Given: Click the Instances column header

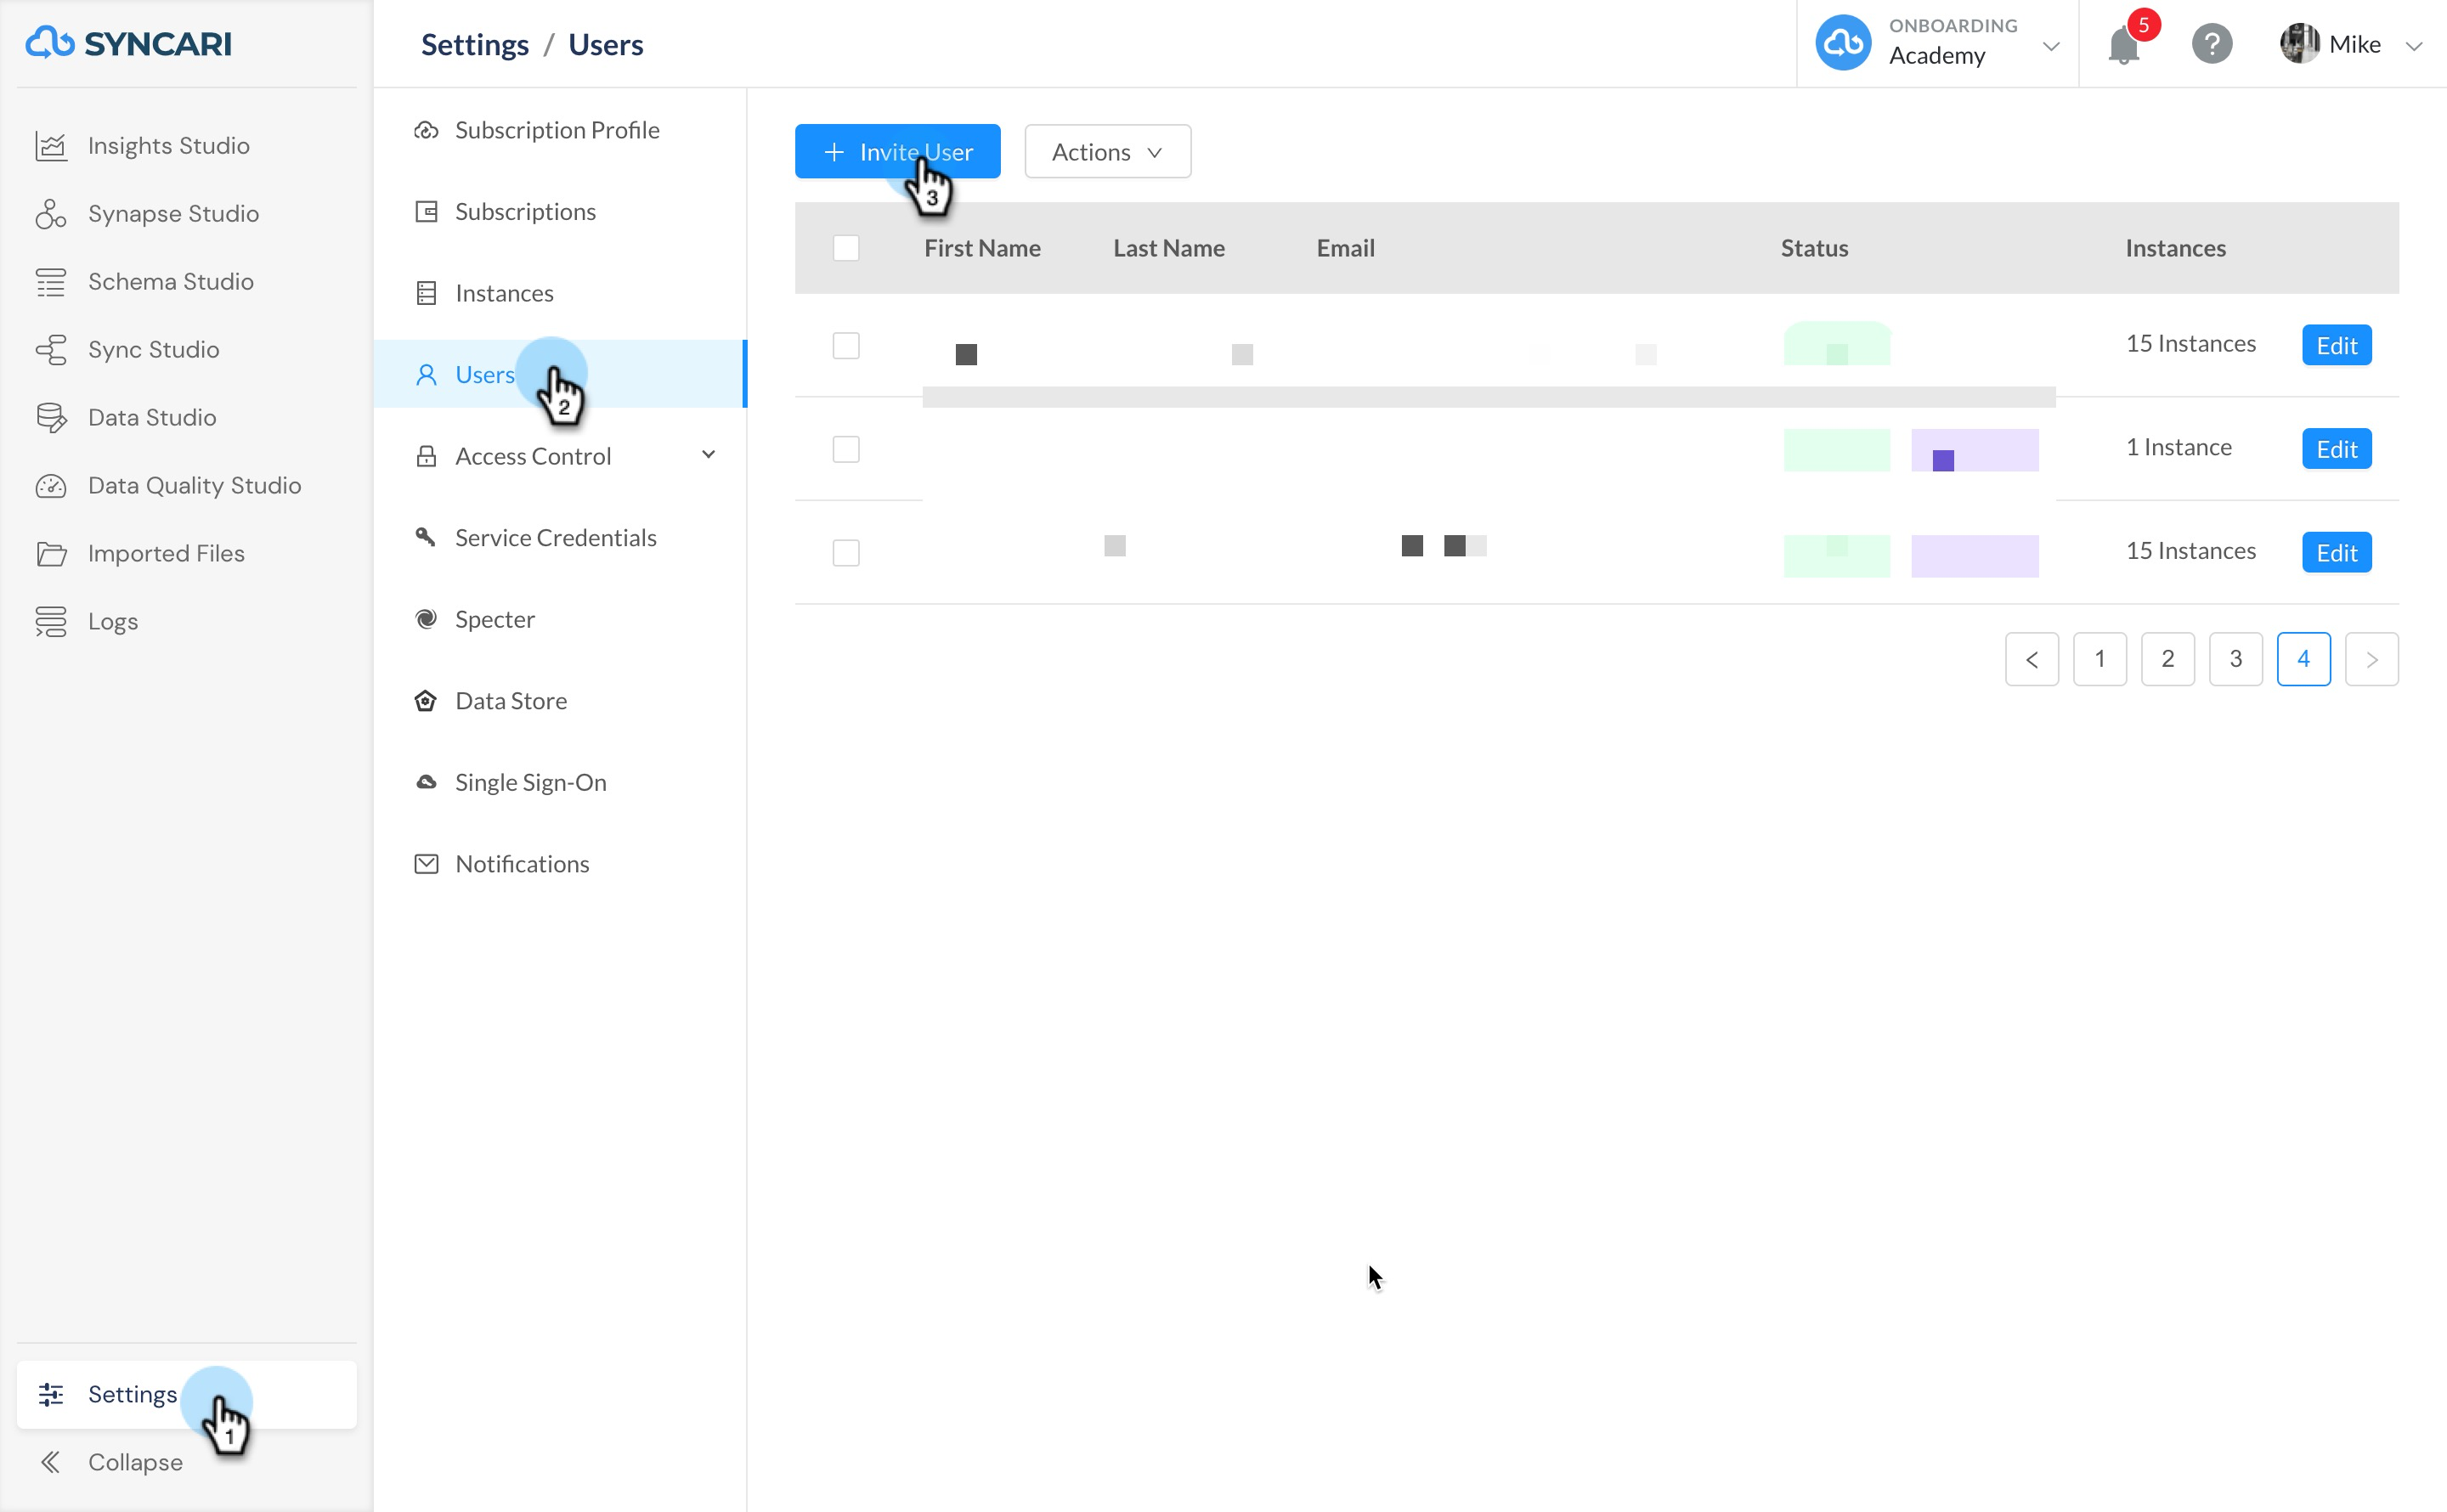Looking at the screenshot, I should [x=2175, y=248].
